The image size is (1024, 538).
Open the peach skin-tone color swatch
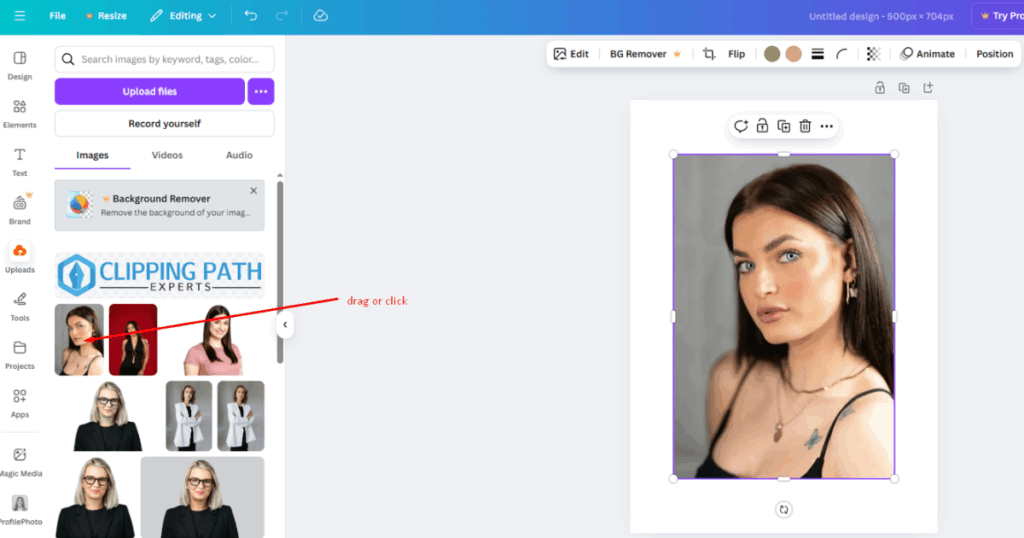coord(793,54)
